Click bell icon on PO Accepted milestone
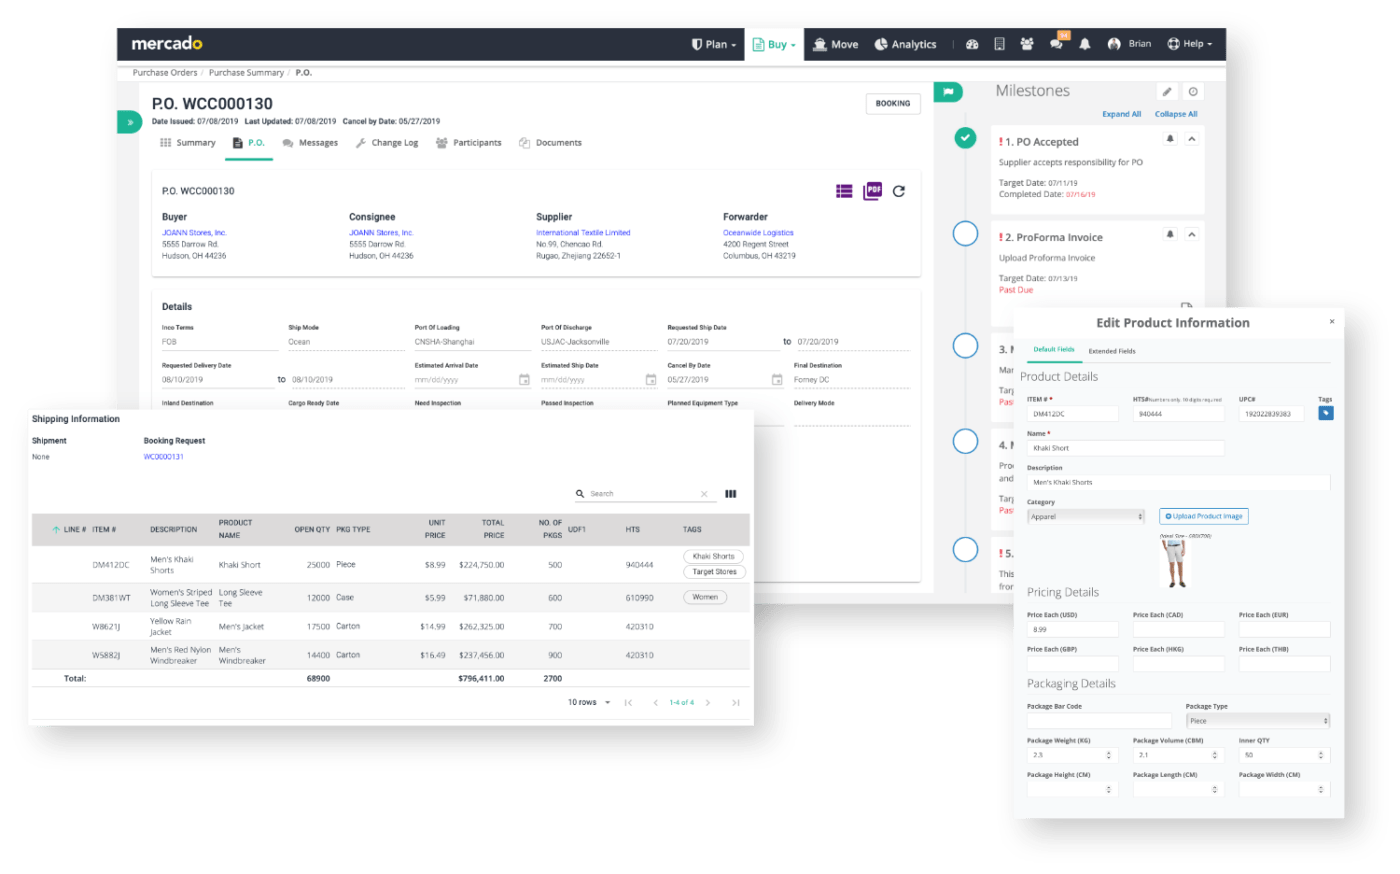 coord(1170,139)
